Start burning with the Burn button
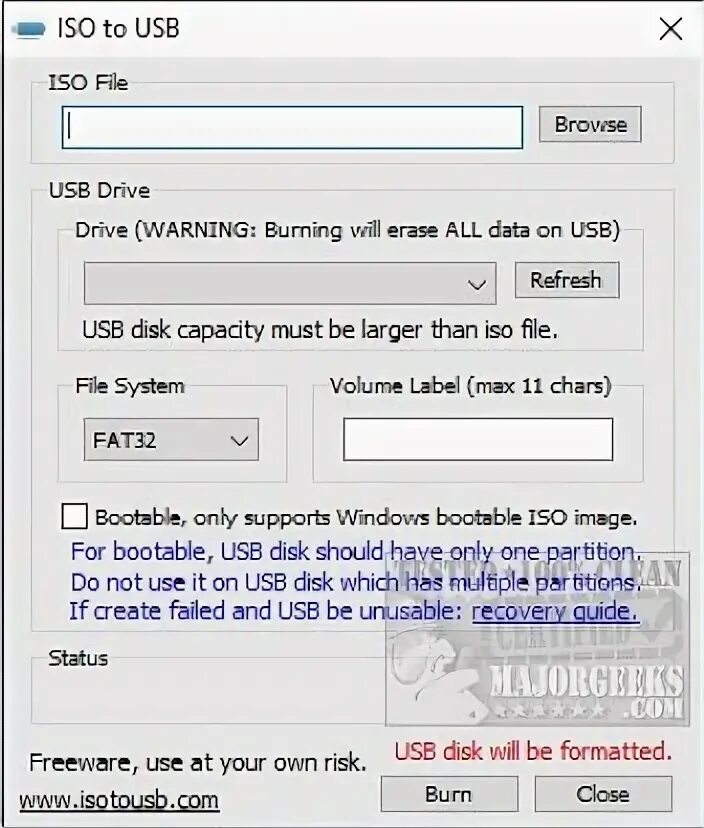The width and height of the screenshot is (704, 828). (x=449, y=794)
